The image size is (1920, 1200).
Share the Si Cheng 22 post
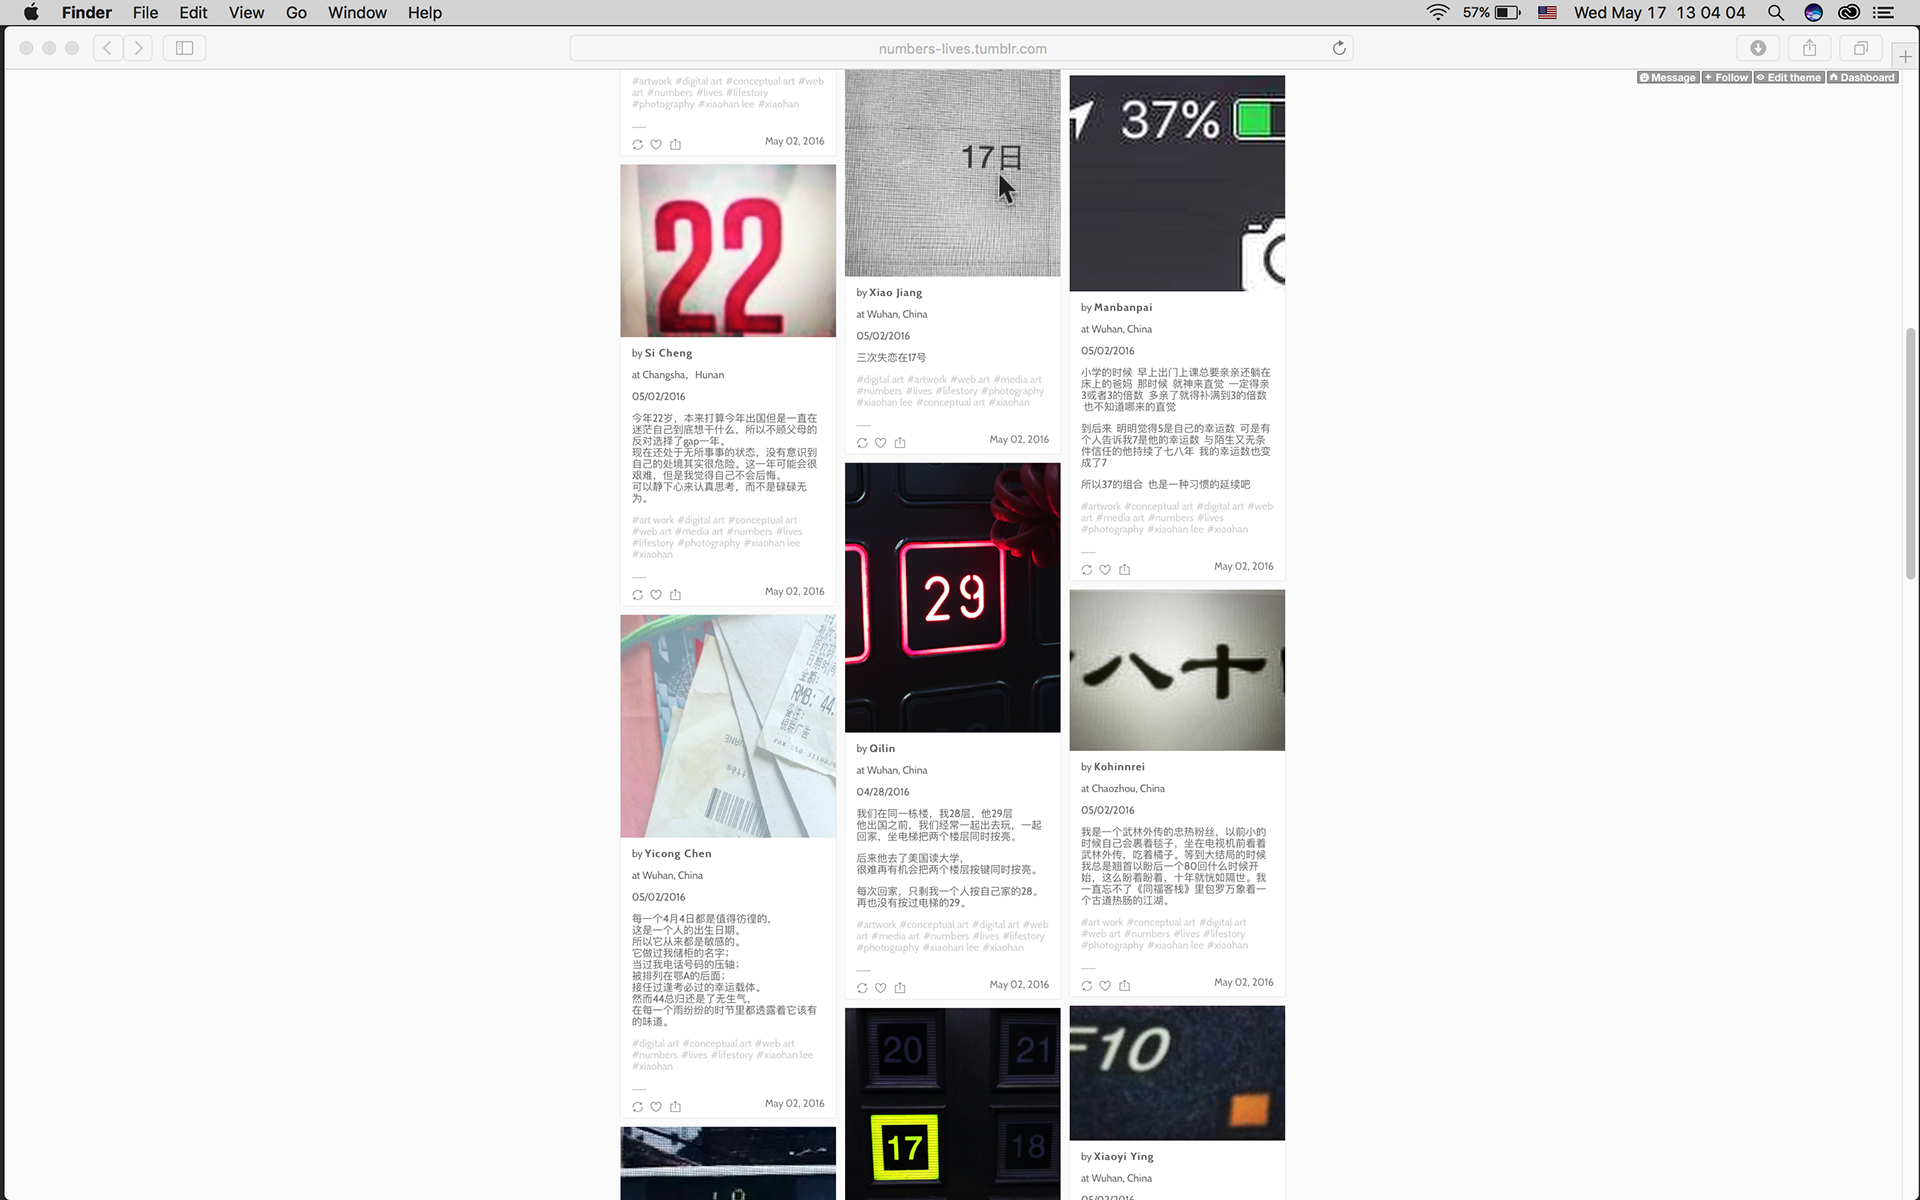pos(675,595)
